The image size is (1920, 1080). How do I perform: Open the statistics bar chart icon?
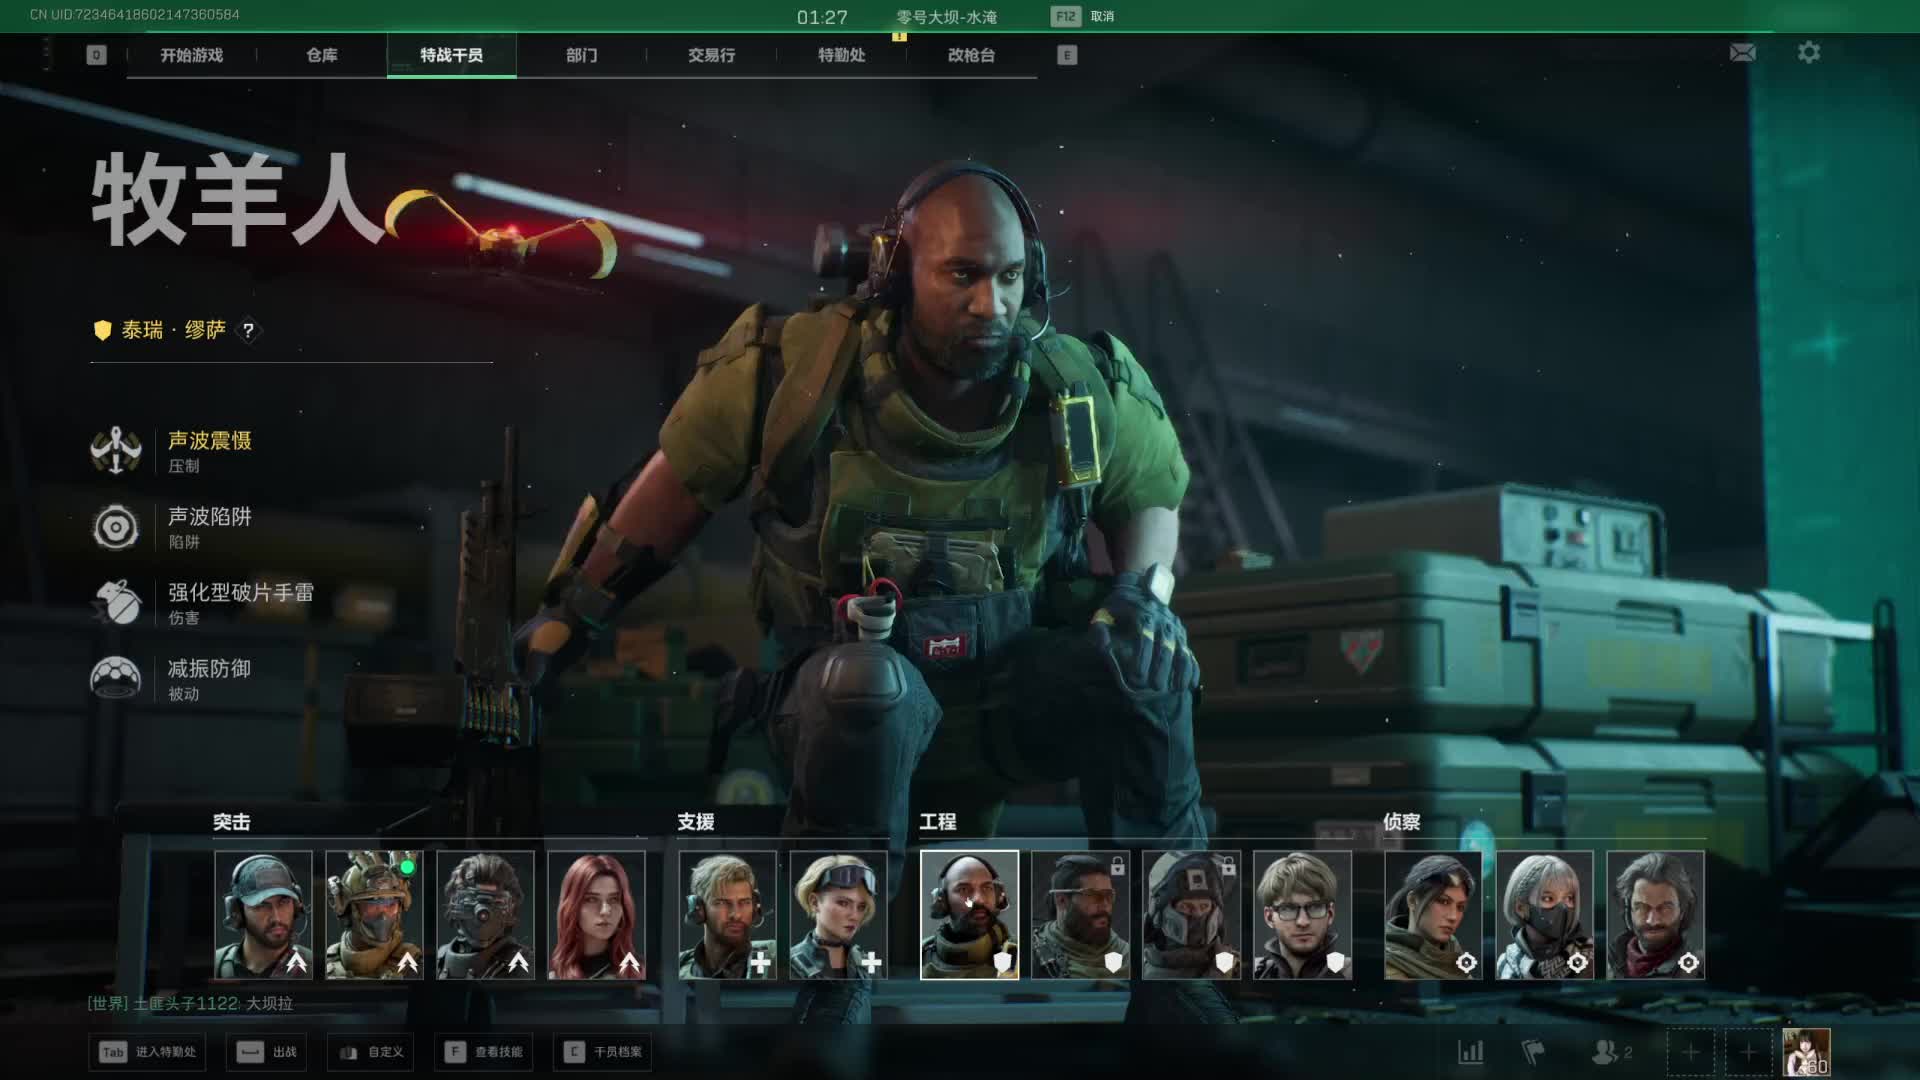1471,1052
